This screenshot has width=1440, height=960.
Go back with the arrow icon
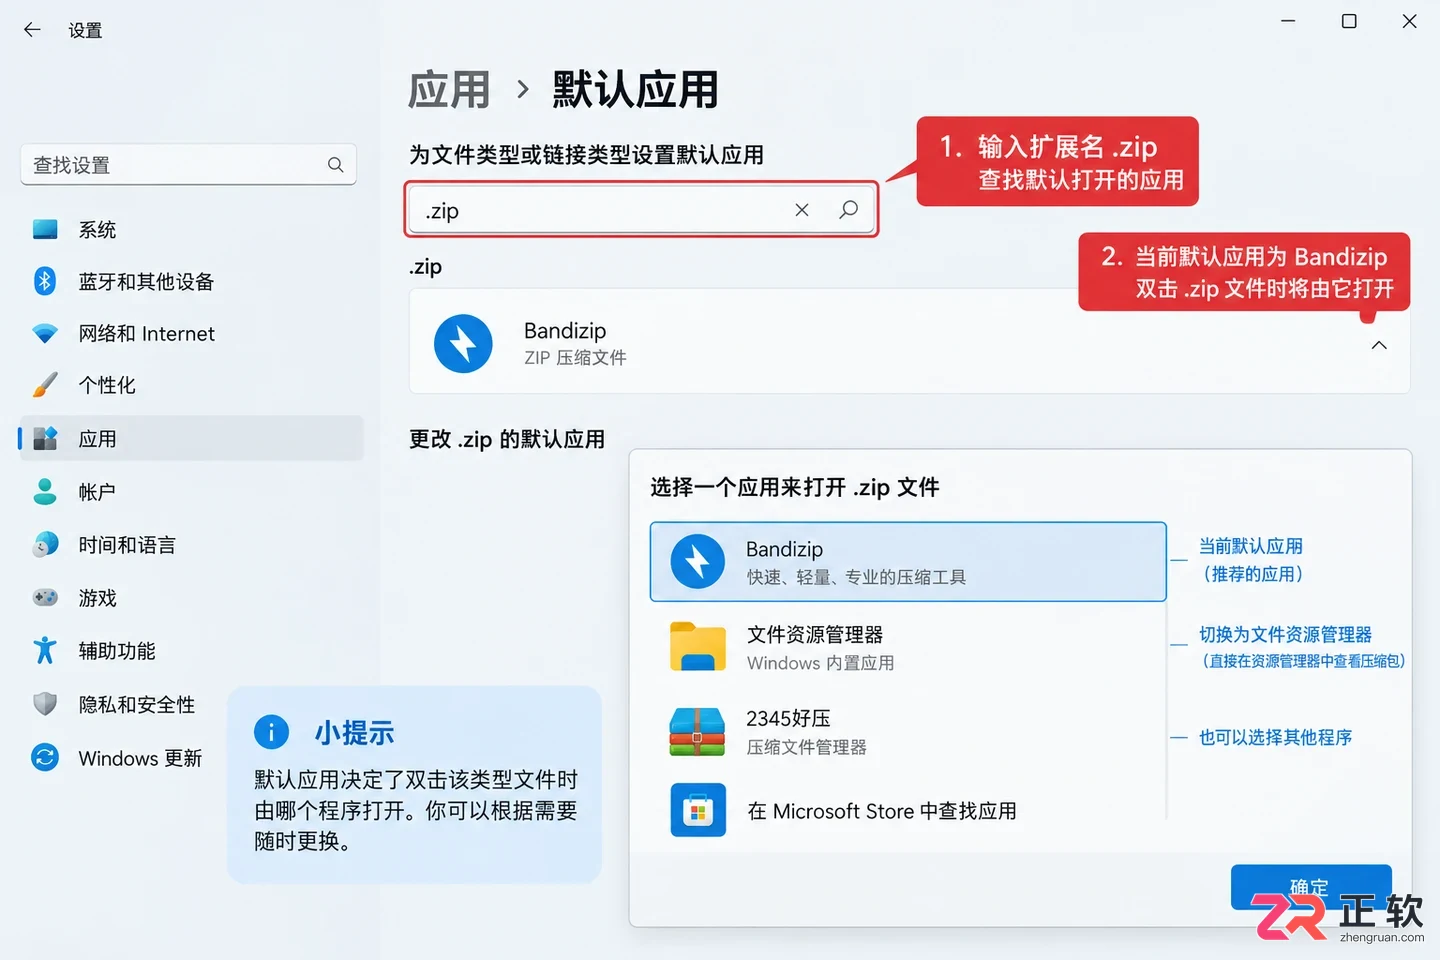click(x=32, y=30)
